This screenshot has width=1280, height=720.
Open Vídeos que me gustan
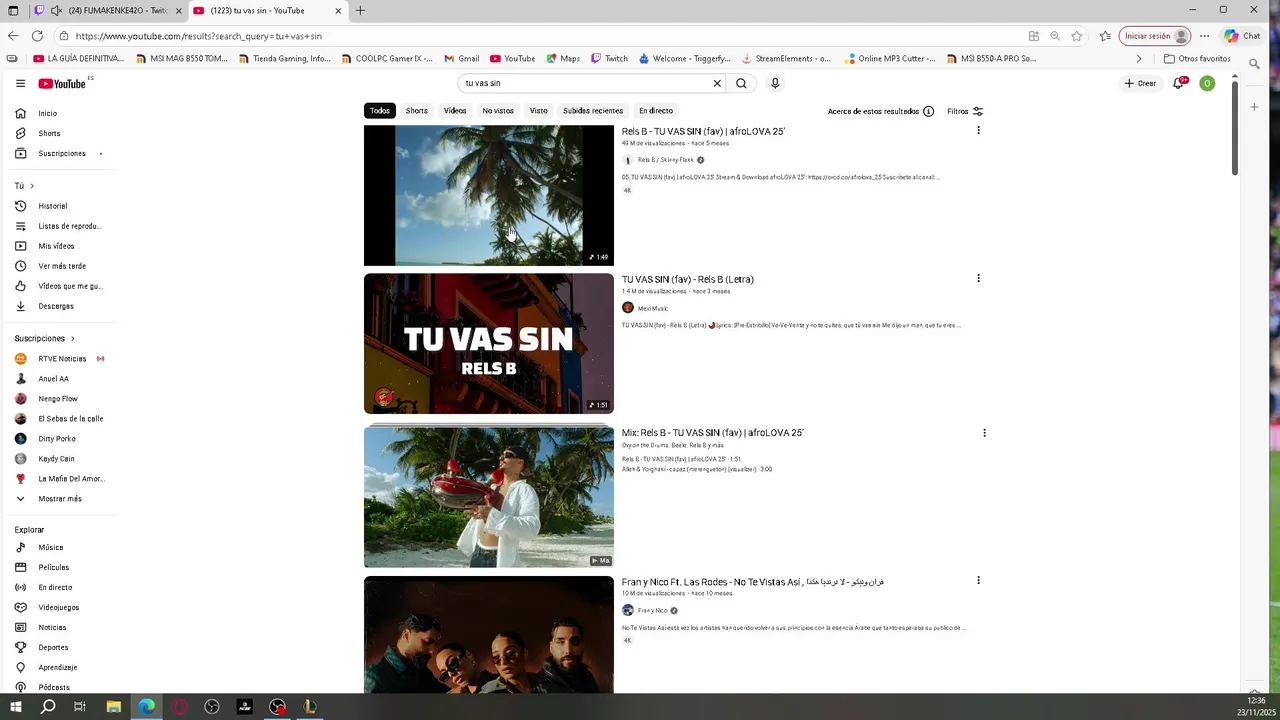point(58,286)
